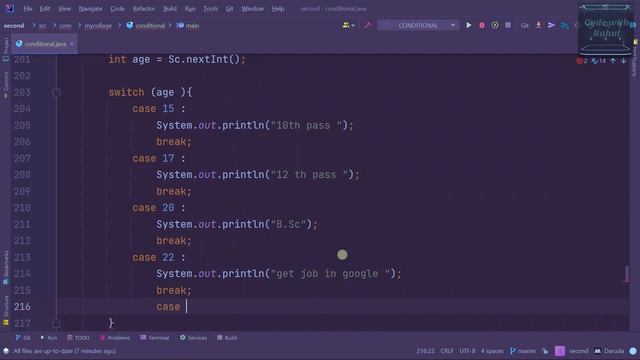The height and width of the screenshot is (360, 640).
Task: Change indent setting '4 spaces' in status bar
Action: click(x=492, y=351)
